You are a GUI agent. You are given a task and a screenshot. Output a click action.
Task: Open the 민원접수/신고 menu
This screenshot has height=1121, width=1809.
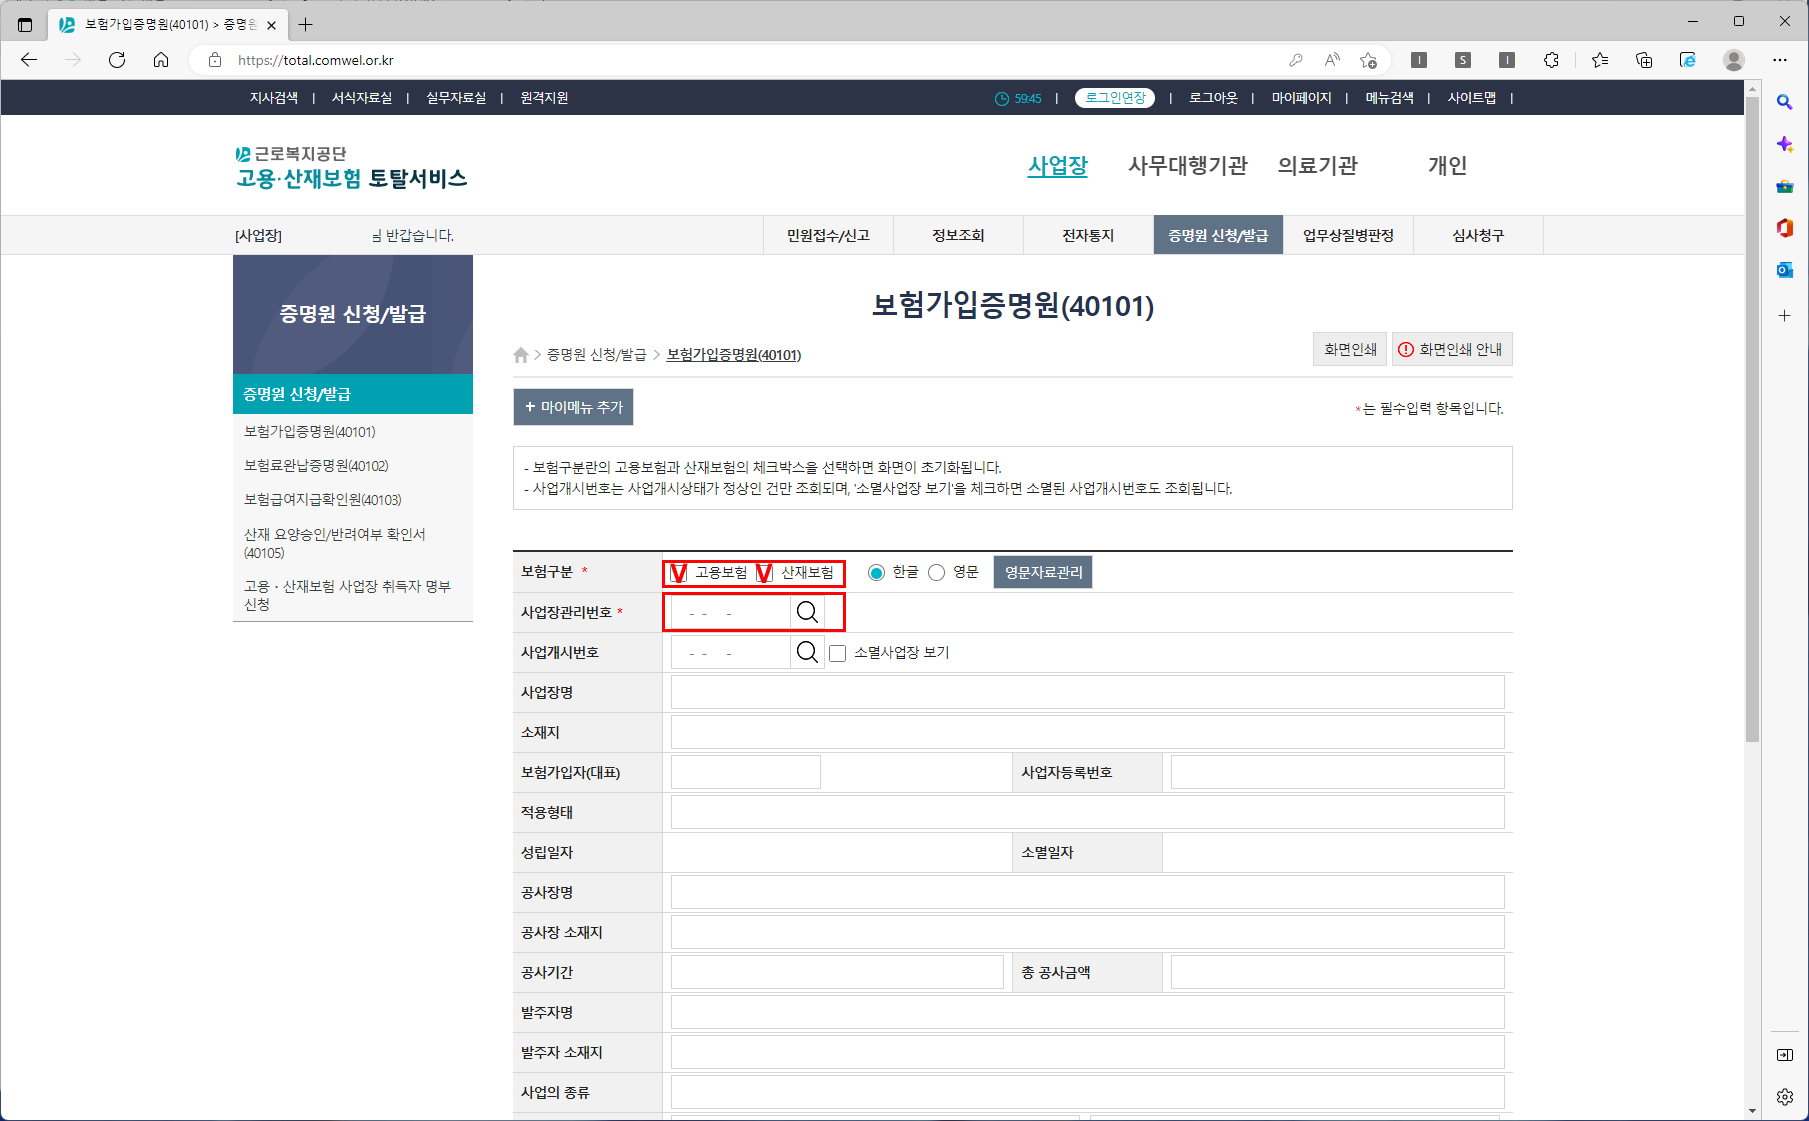pyautogui.click(x=828, y=235)
